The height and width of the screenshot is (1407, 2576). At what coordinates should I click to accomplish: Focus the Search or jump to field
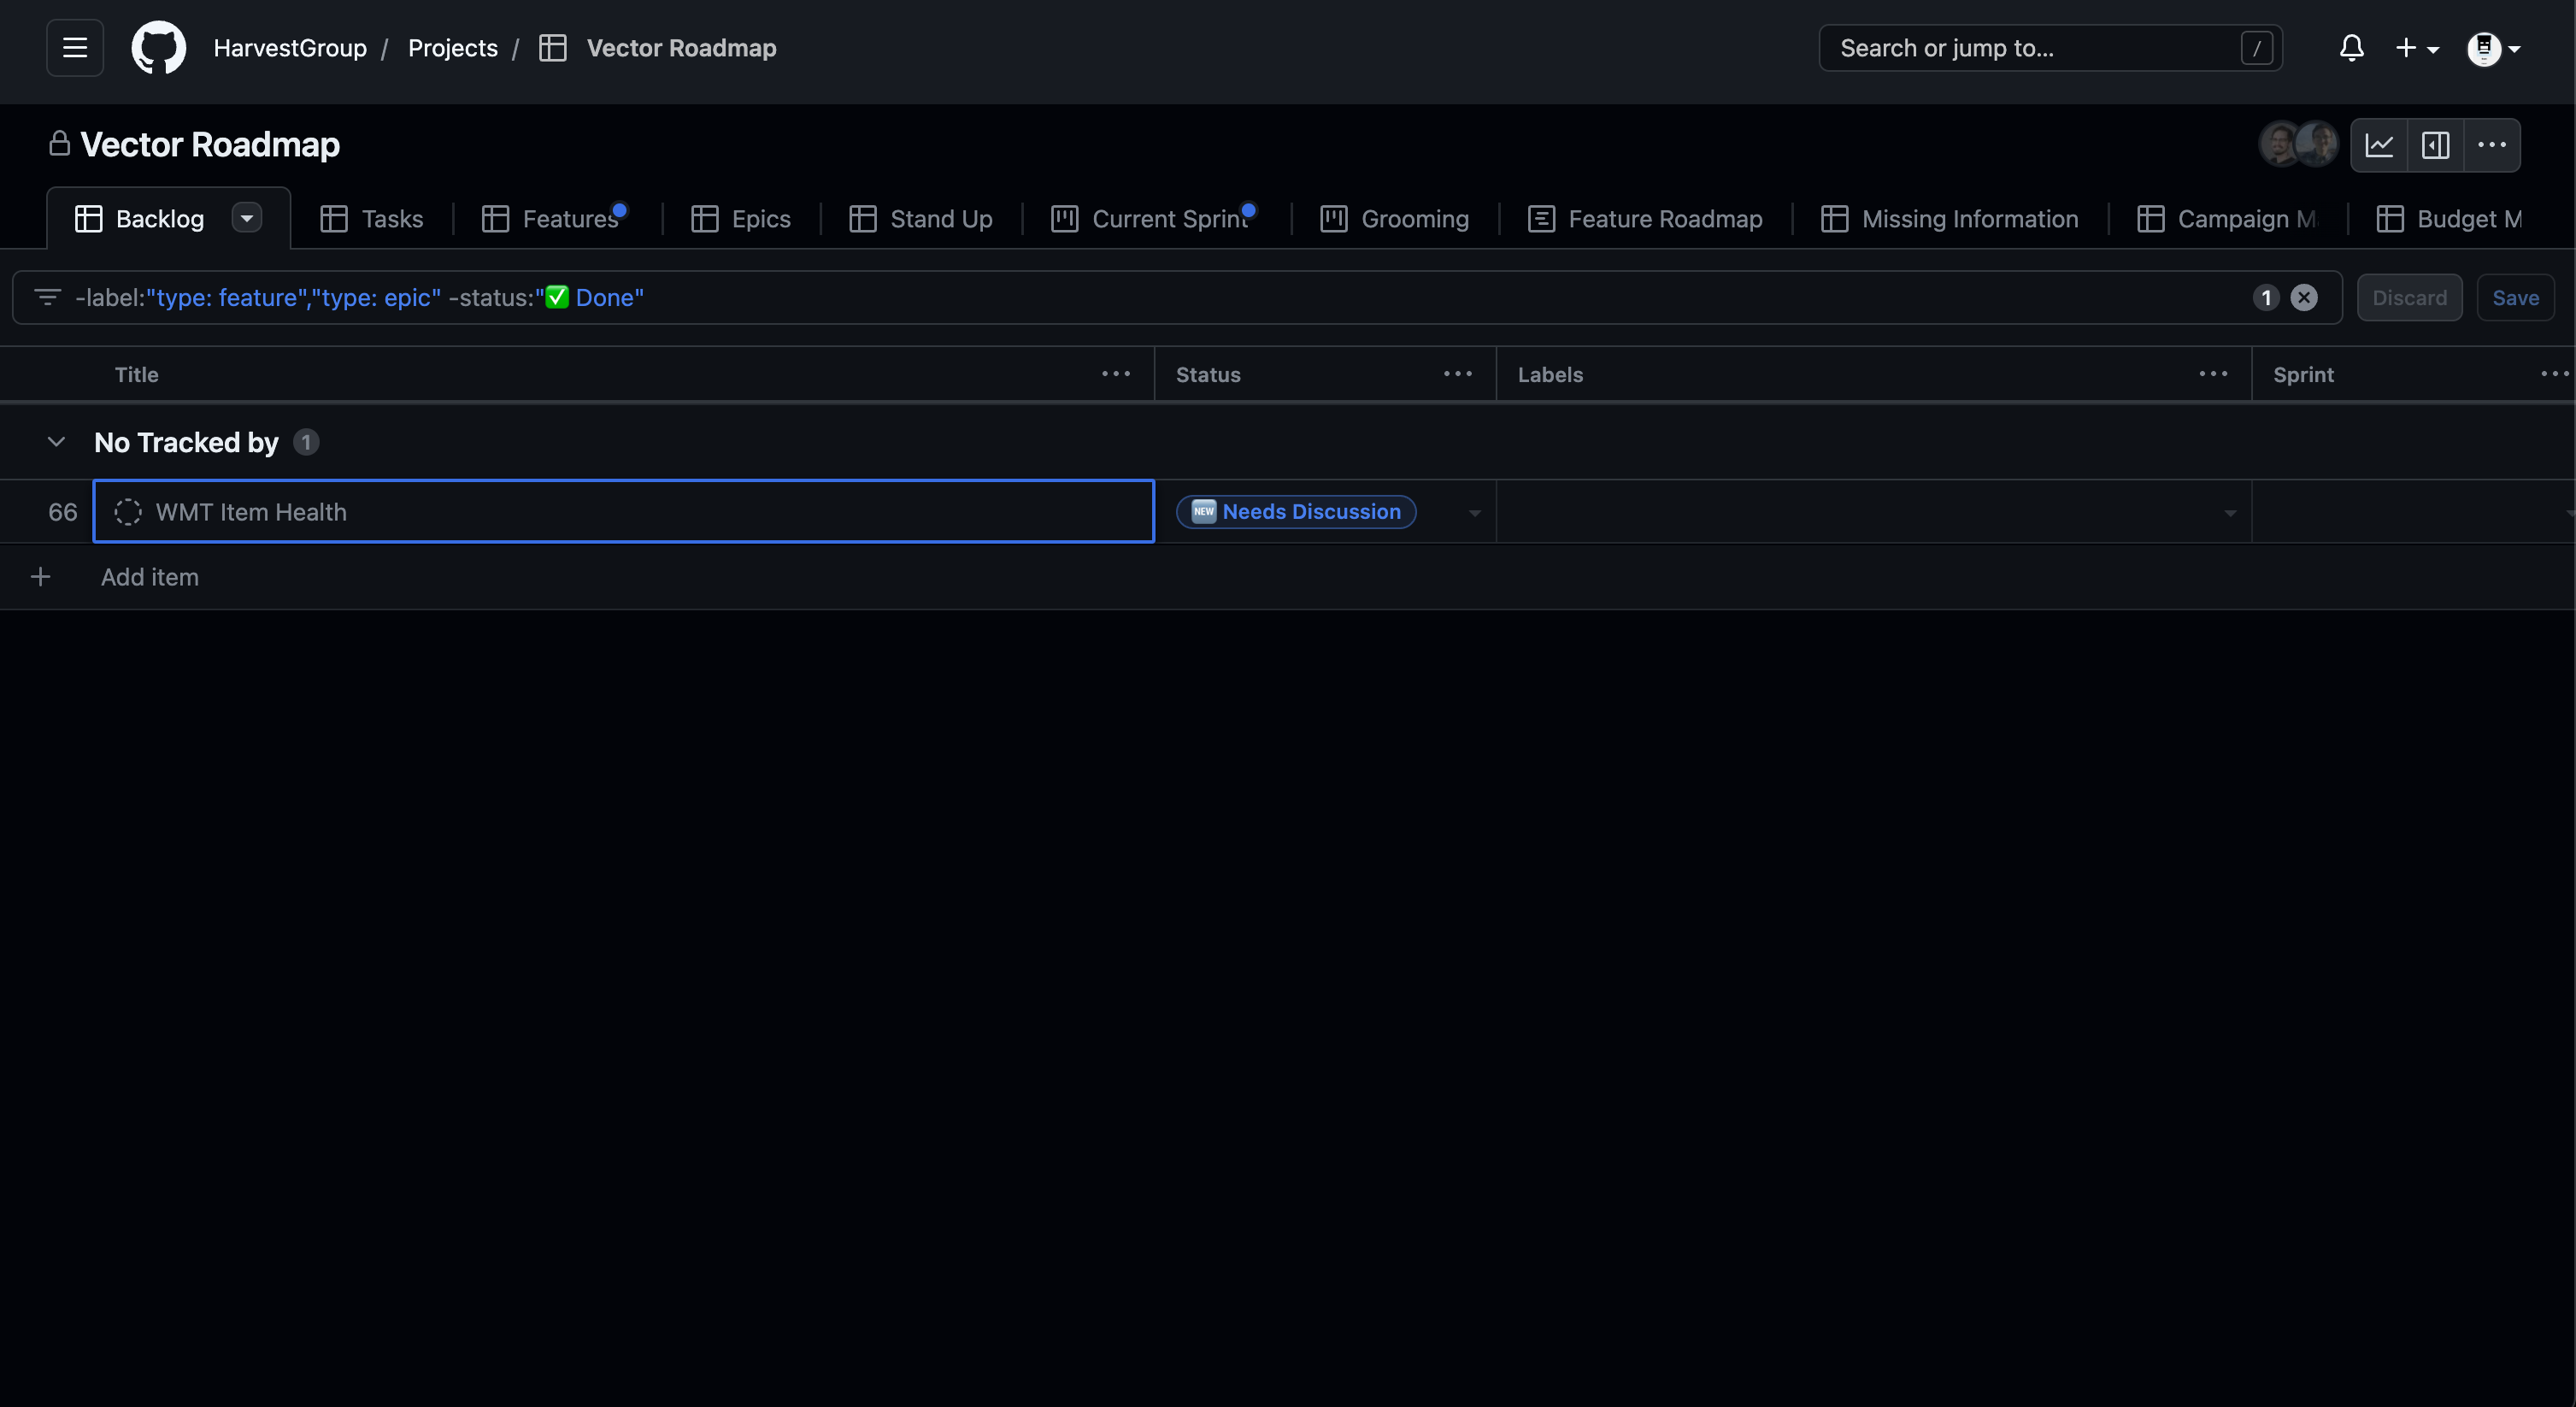coord(2050,48)
